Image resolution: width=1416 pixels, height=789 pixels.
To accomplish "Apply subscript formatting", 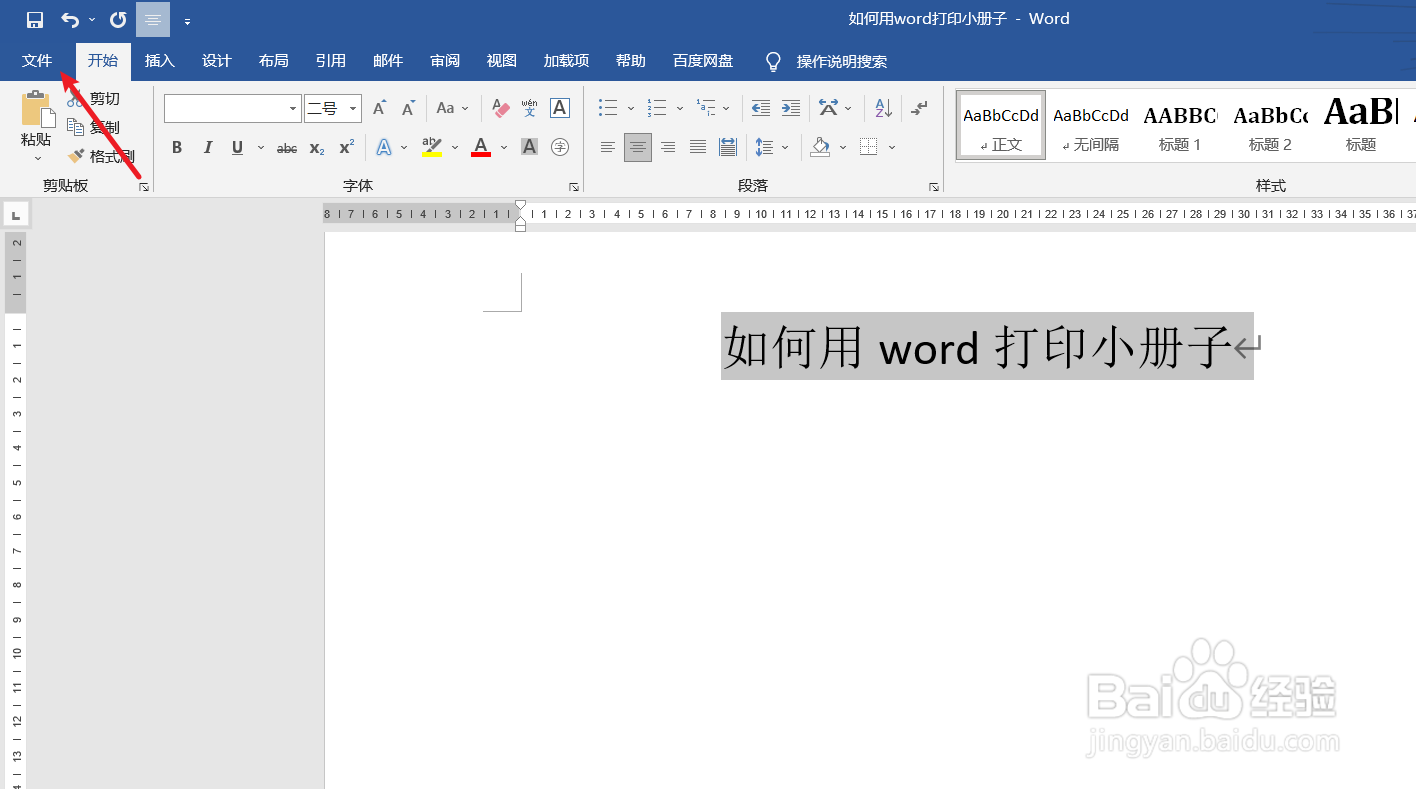I will [x=316, y=147].
